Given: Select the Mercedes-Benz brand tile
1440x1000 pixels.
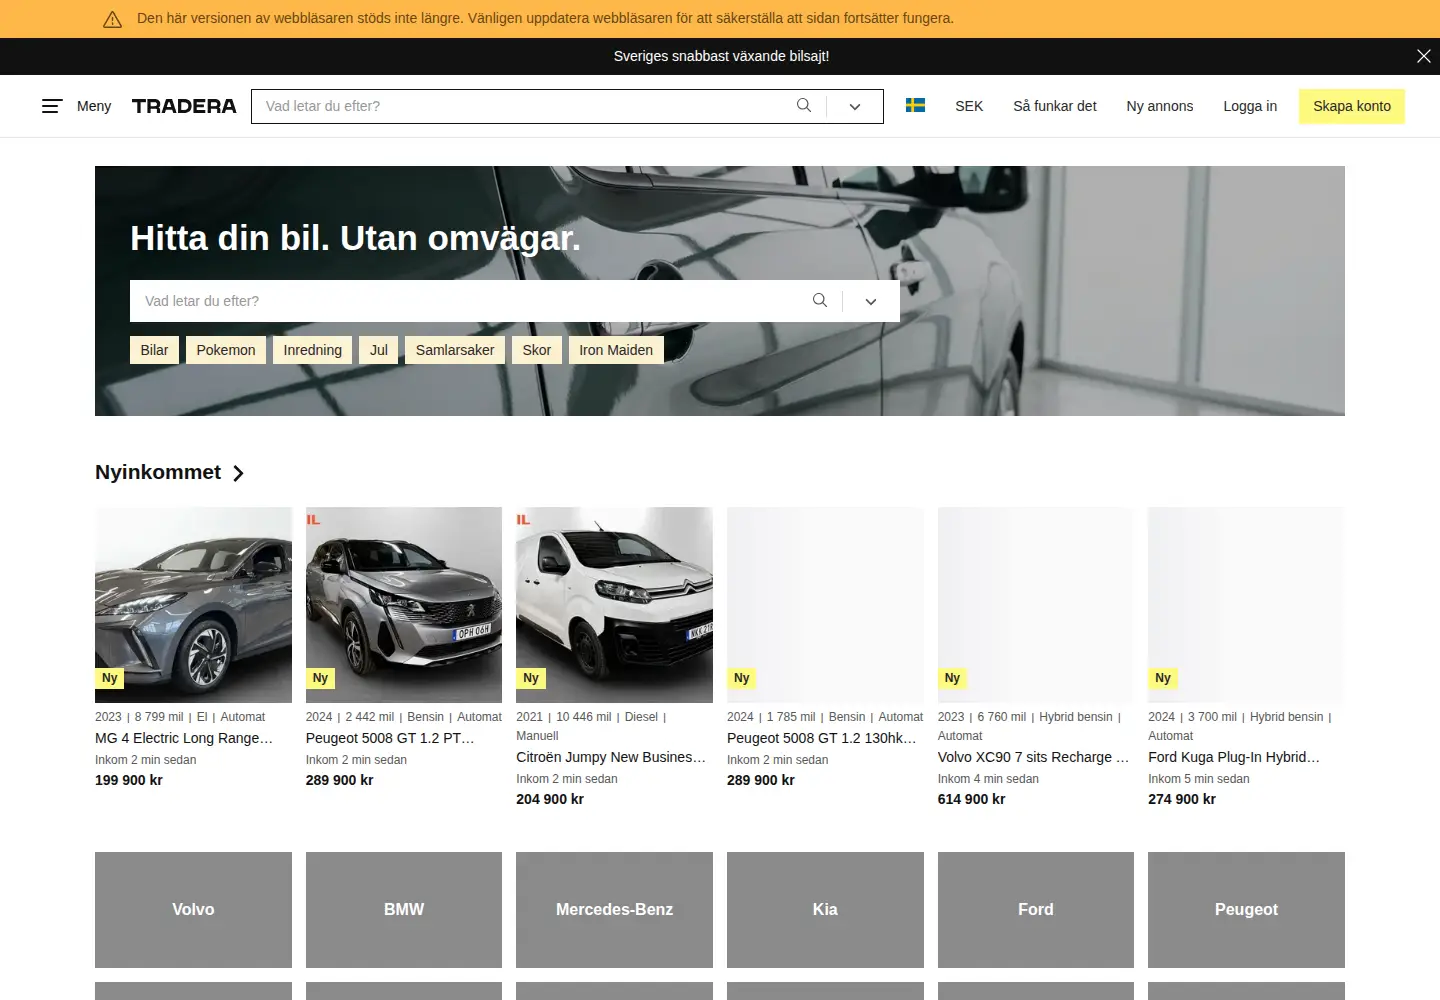Looking at the screenshot, I should pyautogui.click(x=614, y=909).
